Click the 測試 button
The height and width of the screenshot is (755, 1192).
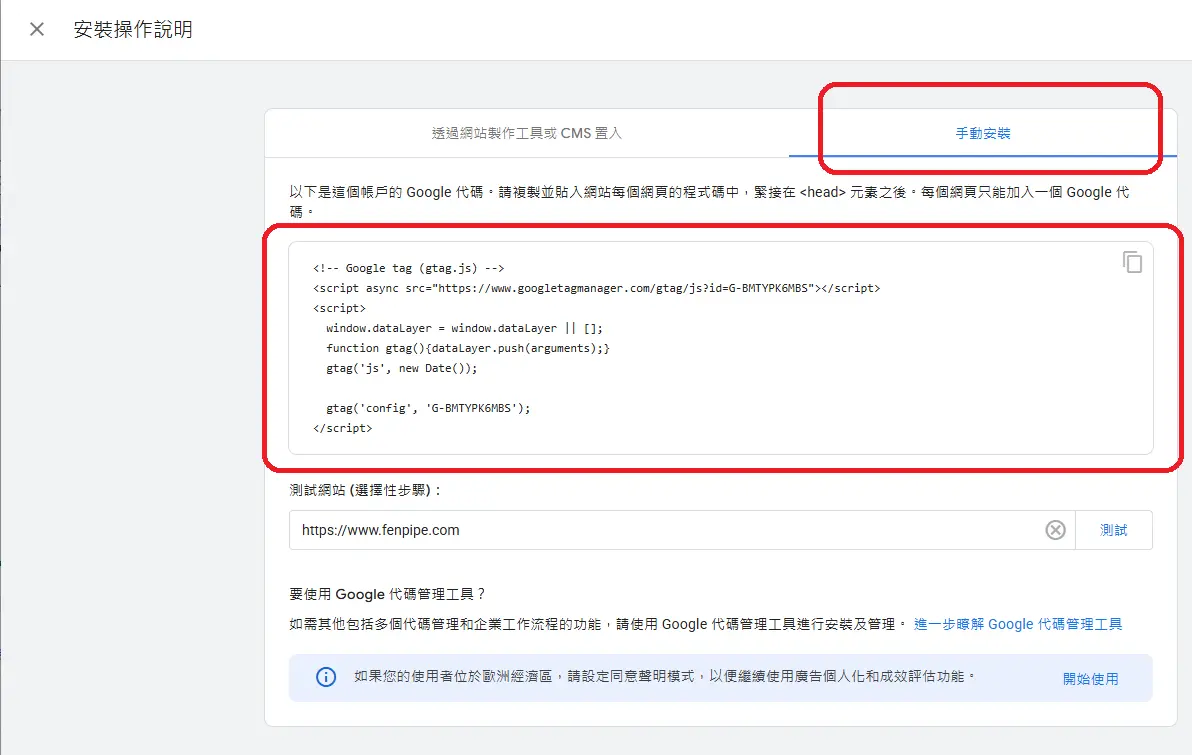click(1114, 530)
